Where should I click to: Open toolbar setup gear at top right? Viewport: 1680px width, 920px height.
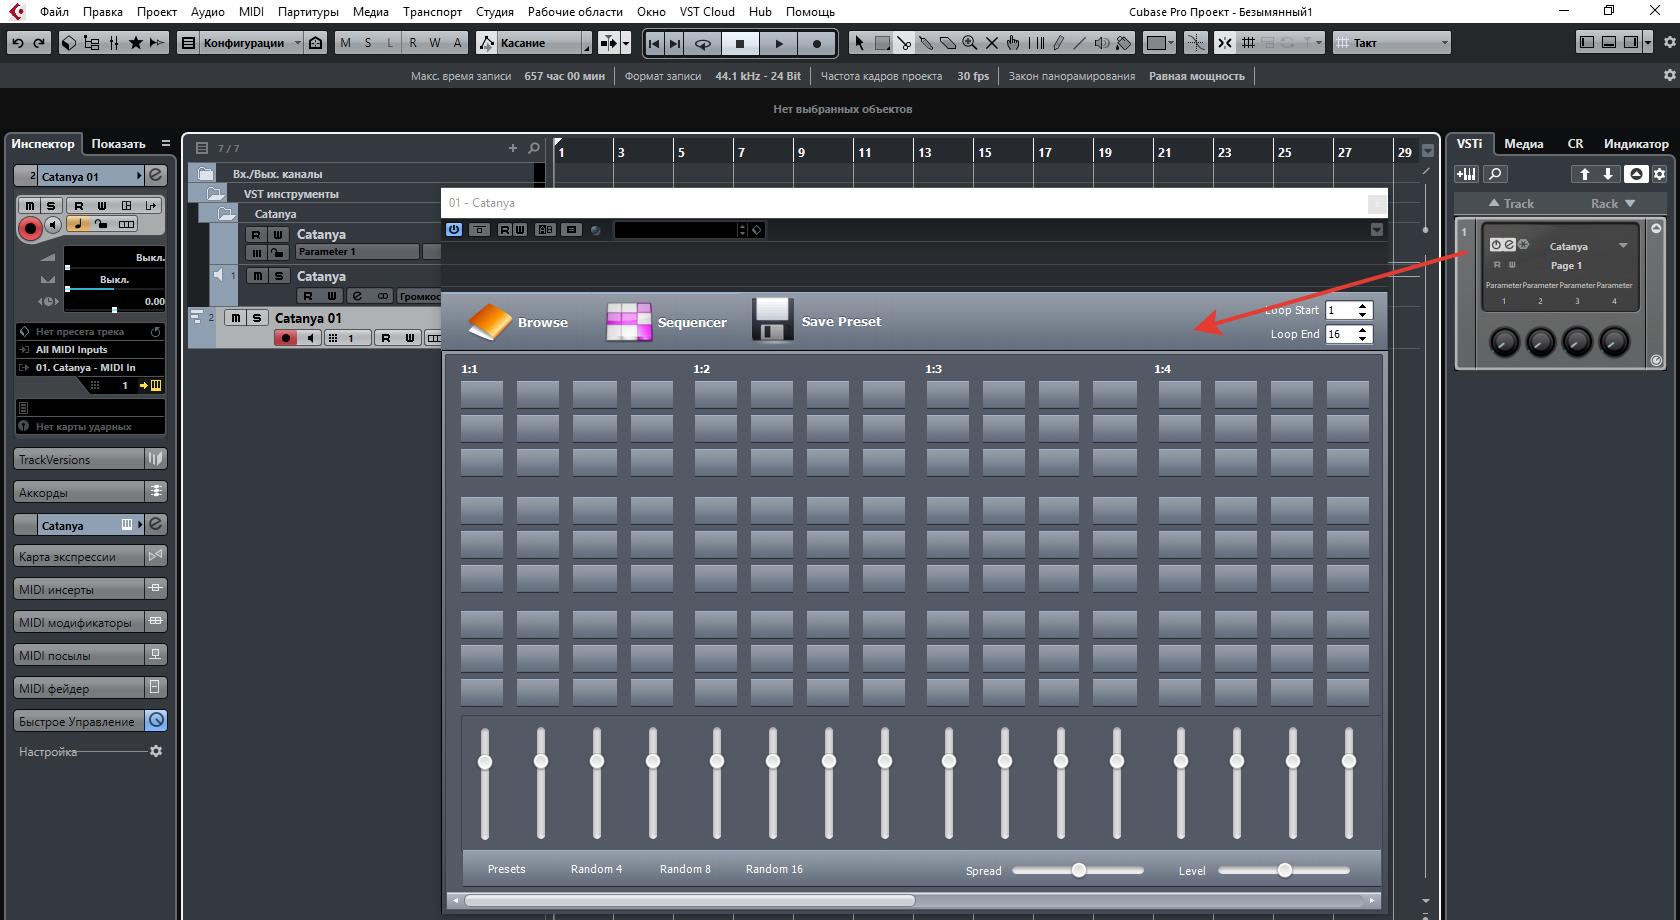point(1669,43)
